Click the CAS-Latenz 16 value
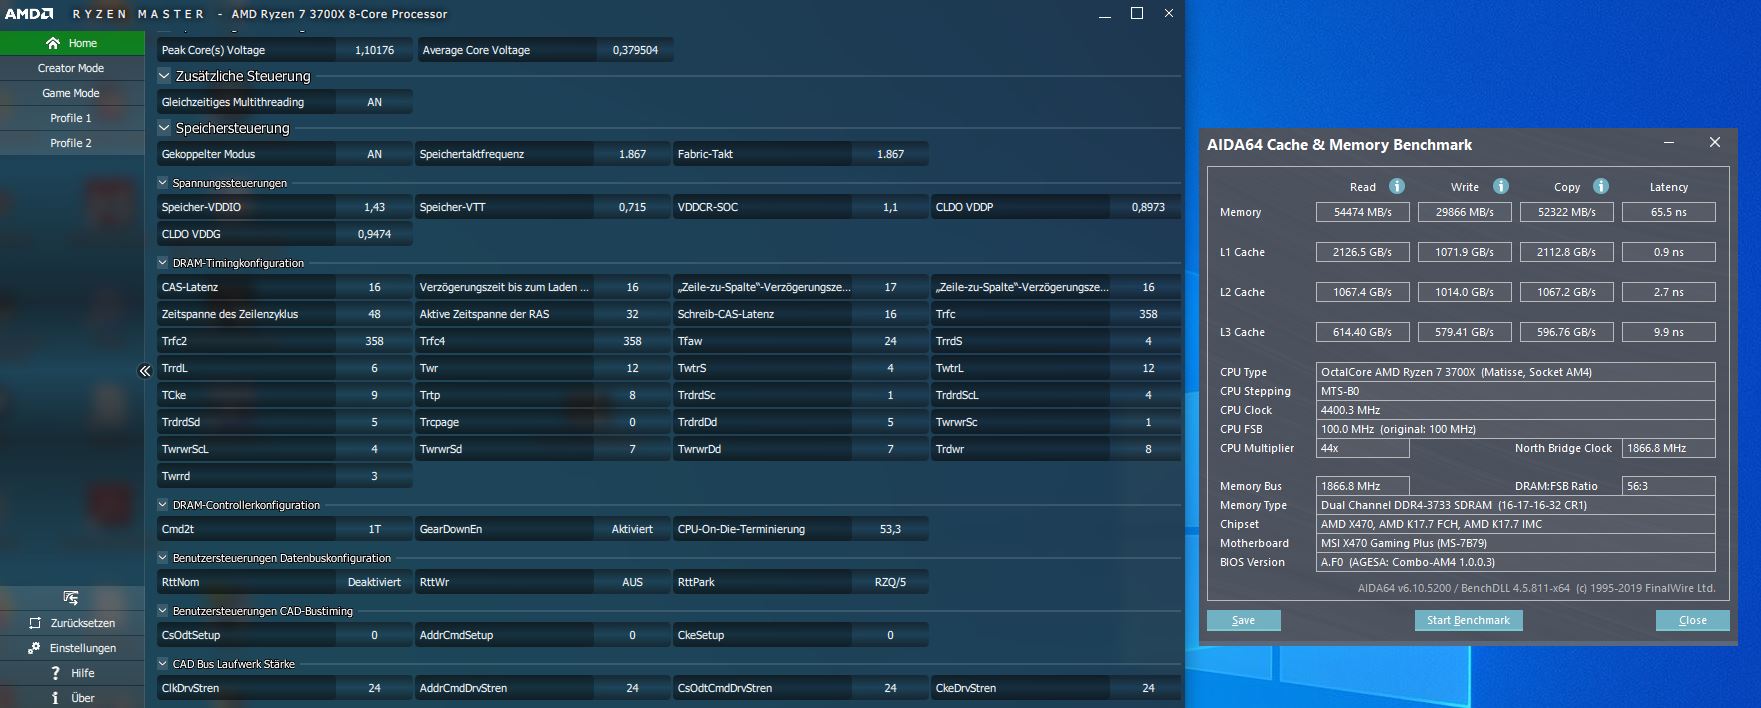Image resolution: width=1761 pixels, height=708 pixels. point(374,287)
